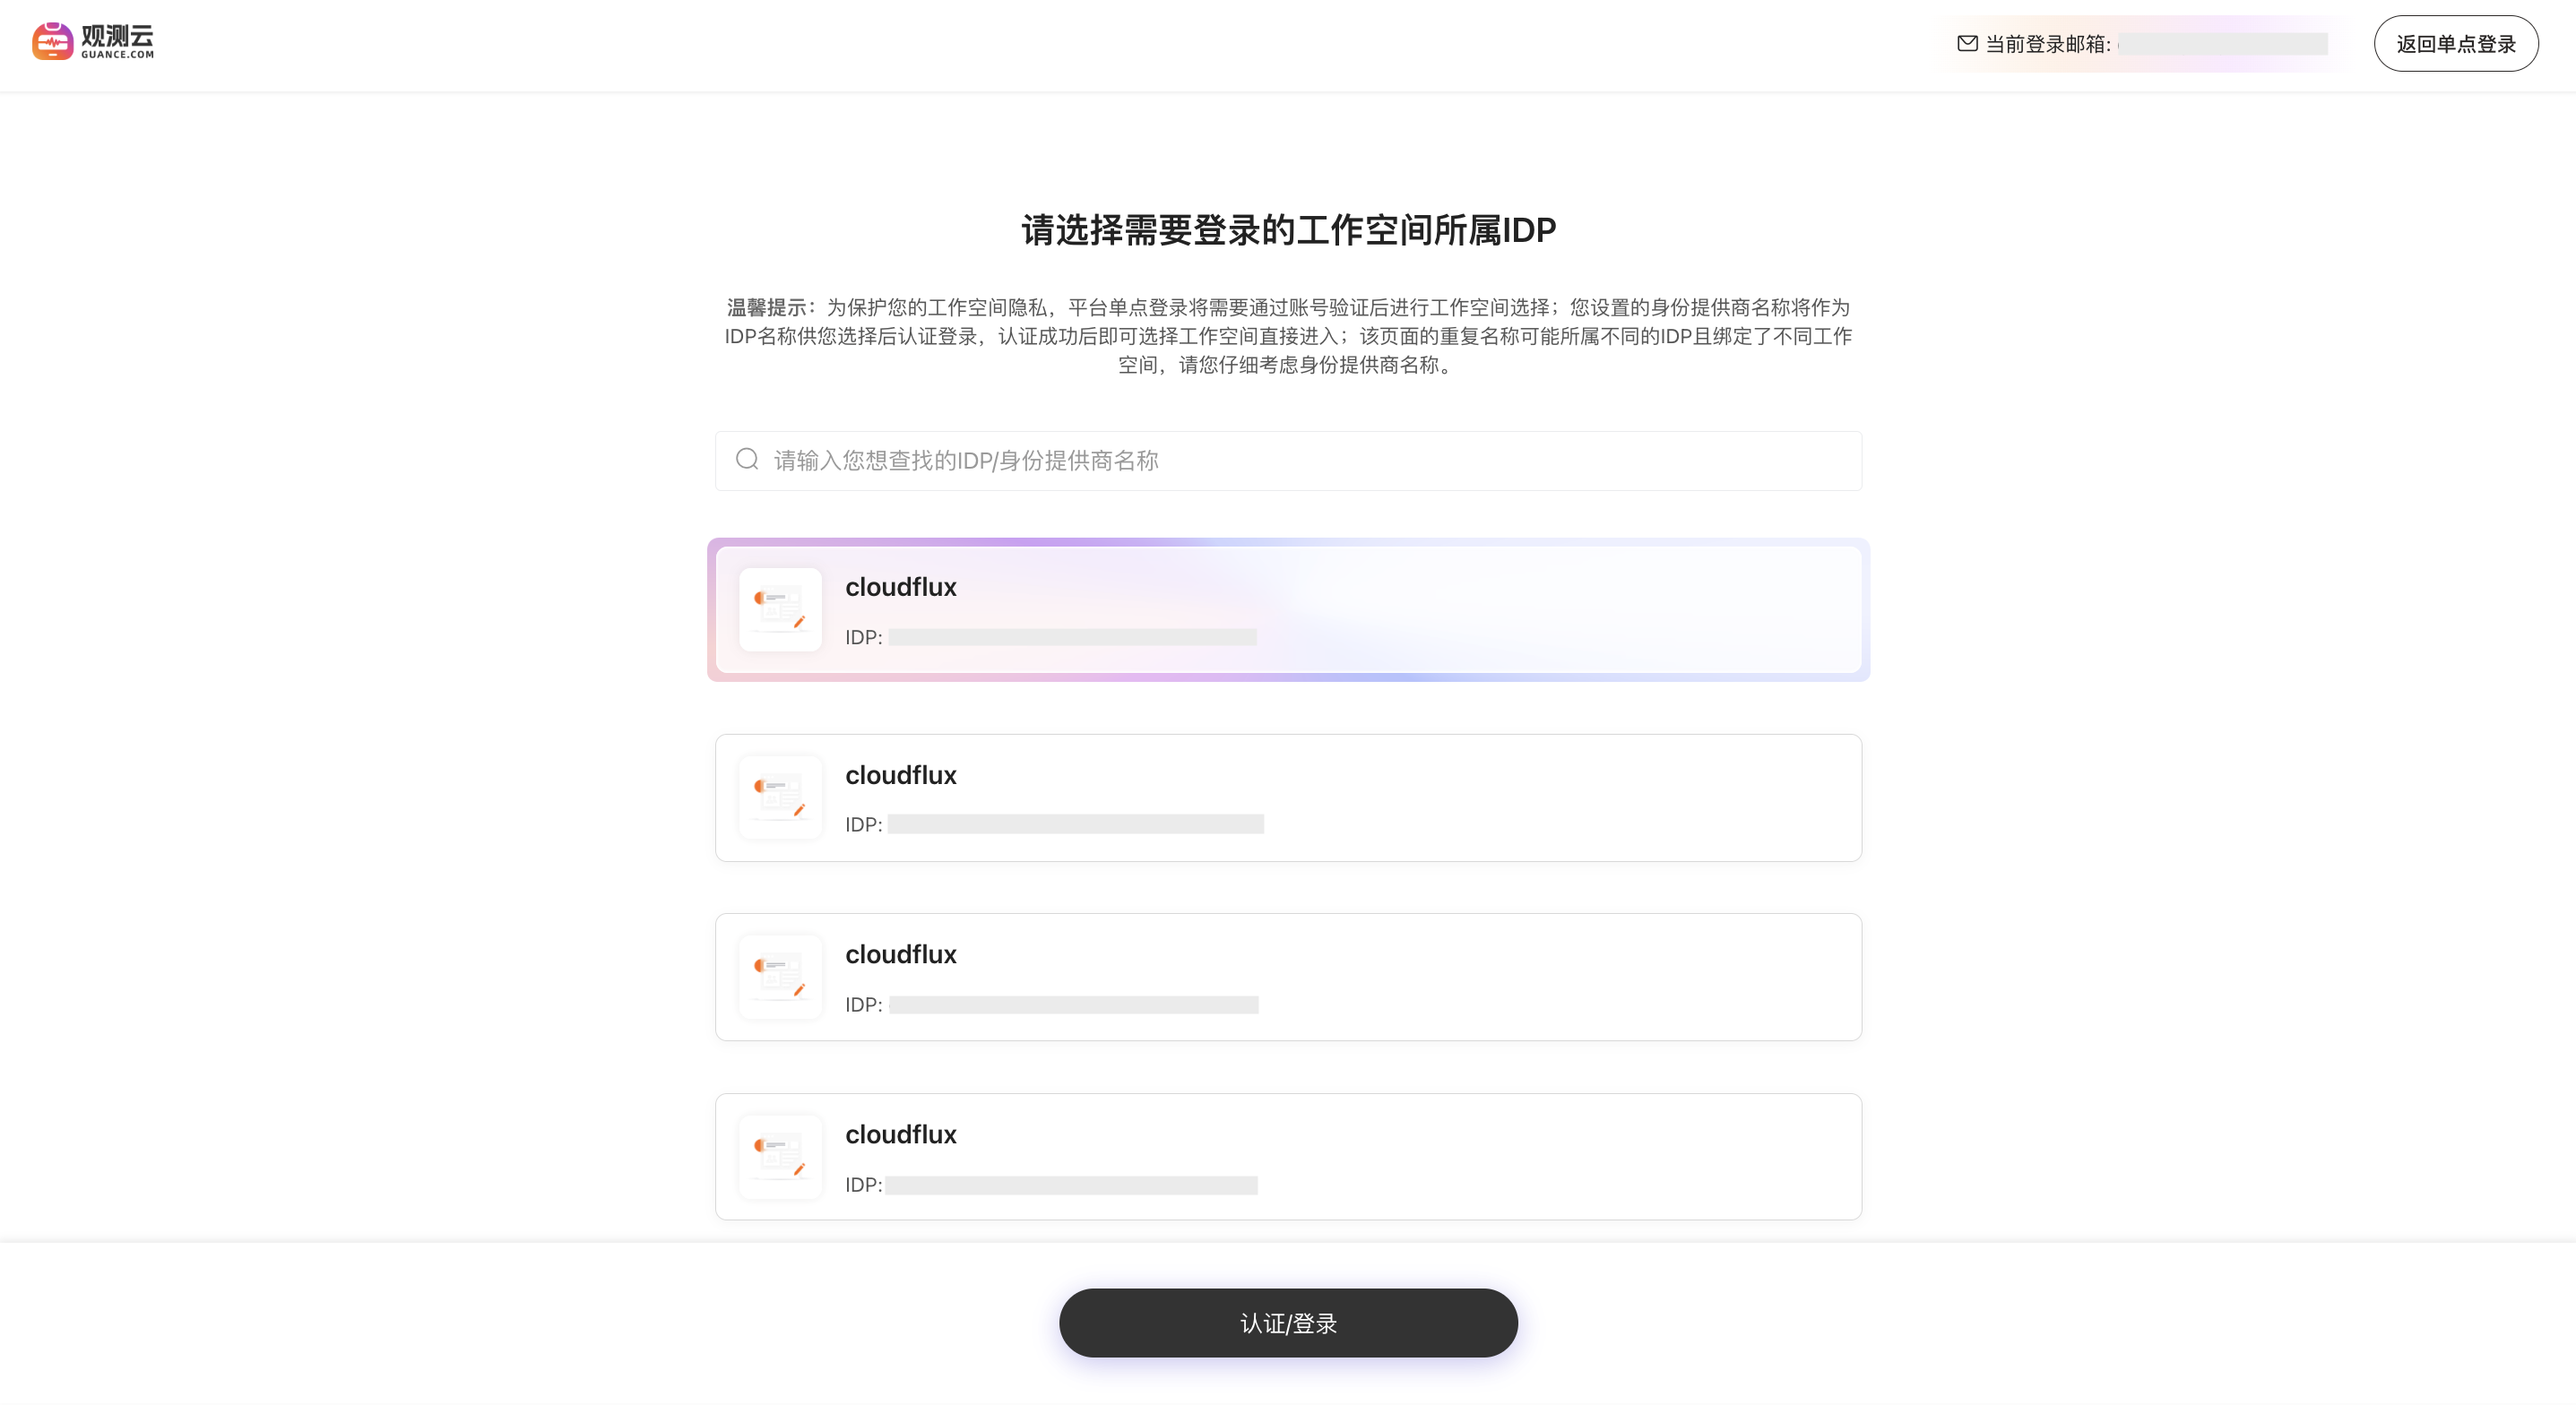Click the IDP value in the highlighted card
The height and width of the screenshot is (1405, 2576).
[x=1072, y=637]
